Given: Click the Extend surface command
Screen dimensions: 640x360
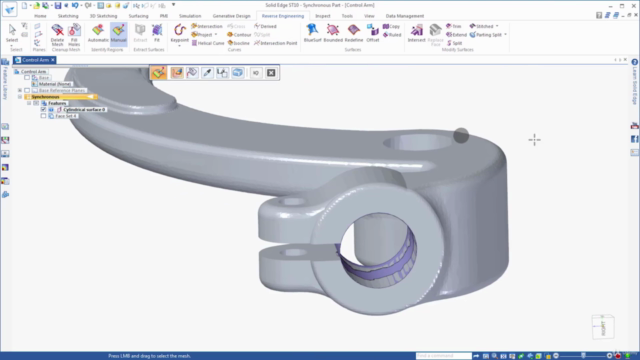Looking at the screenshot, I should click(x=456, y=35).
